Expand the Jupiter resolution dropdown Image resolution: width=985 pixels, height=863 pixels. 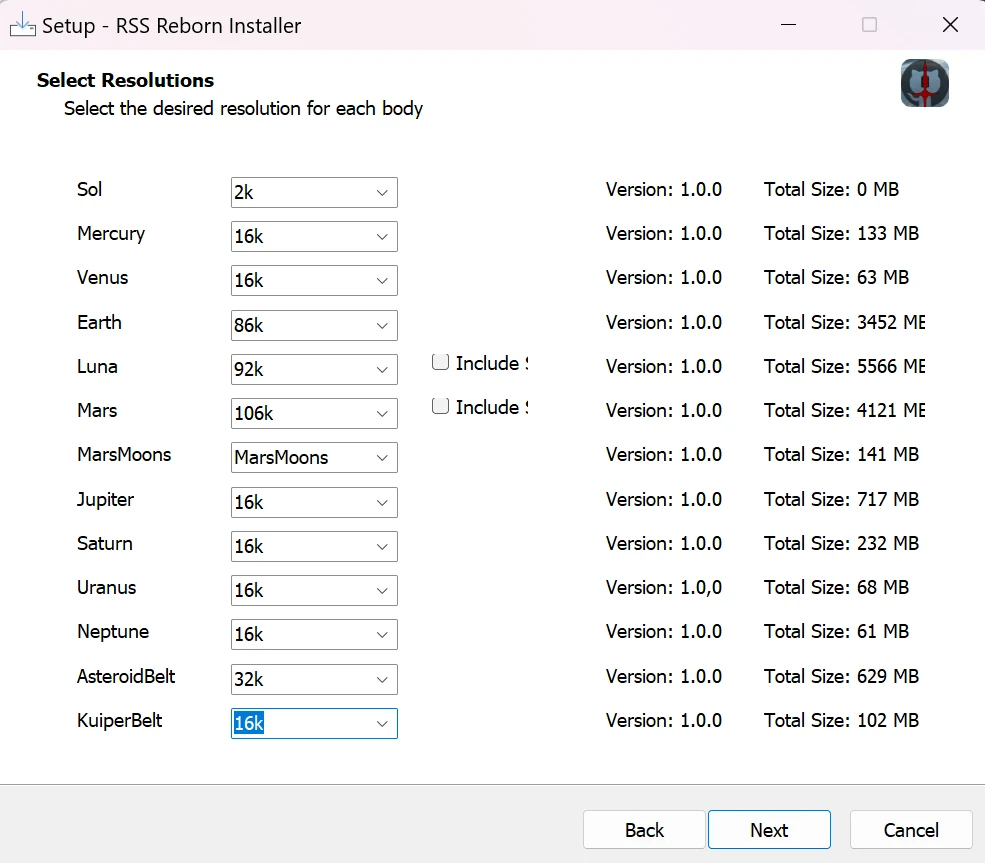point(314,502)
